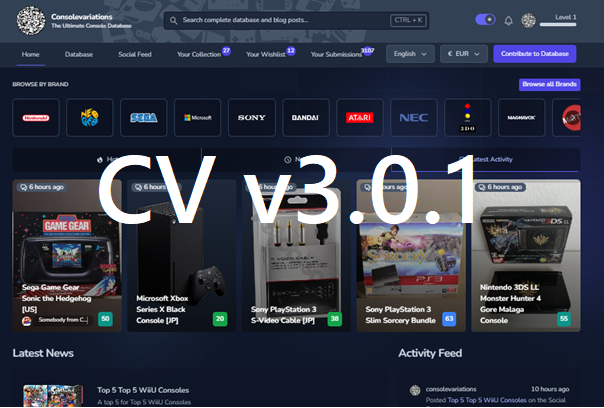
Task: Click Browse all Brands button
Action: click(549, 84)
